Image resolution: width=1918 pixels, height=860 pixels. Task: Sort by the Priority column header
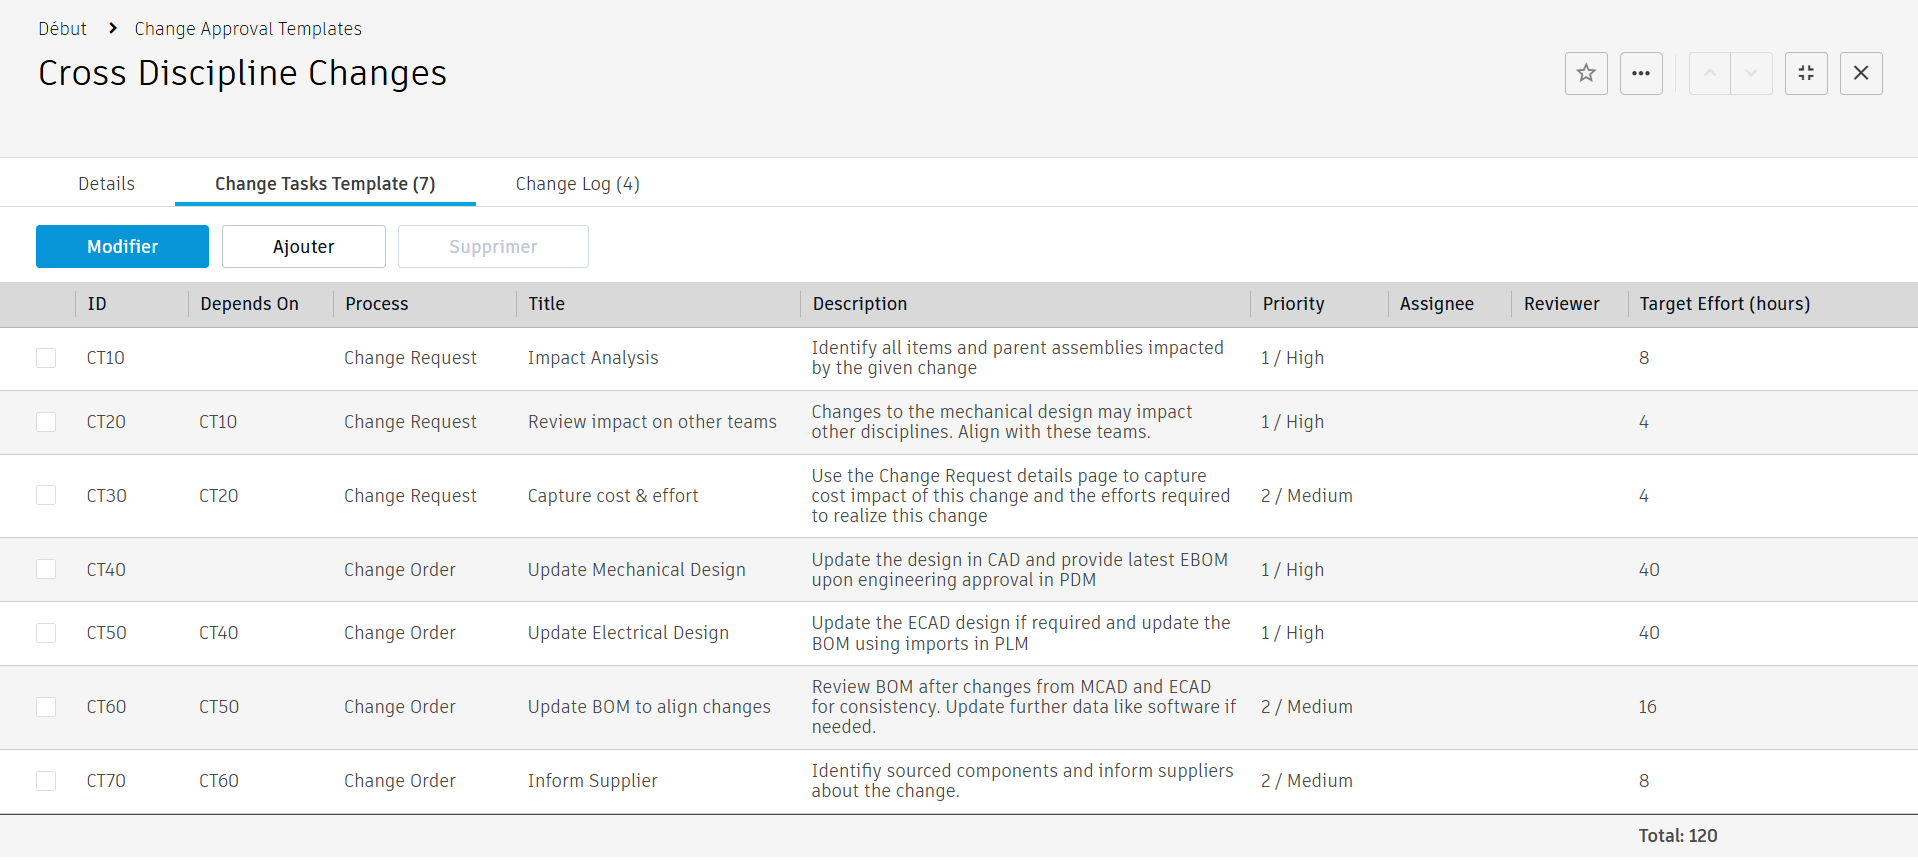coord(1293,304)
